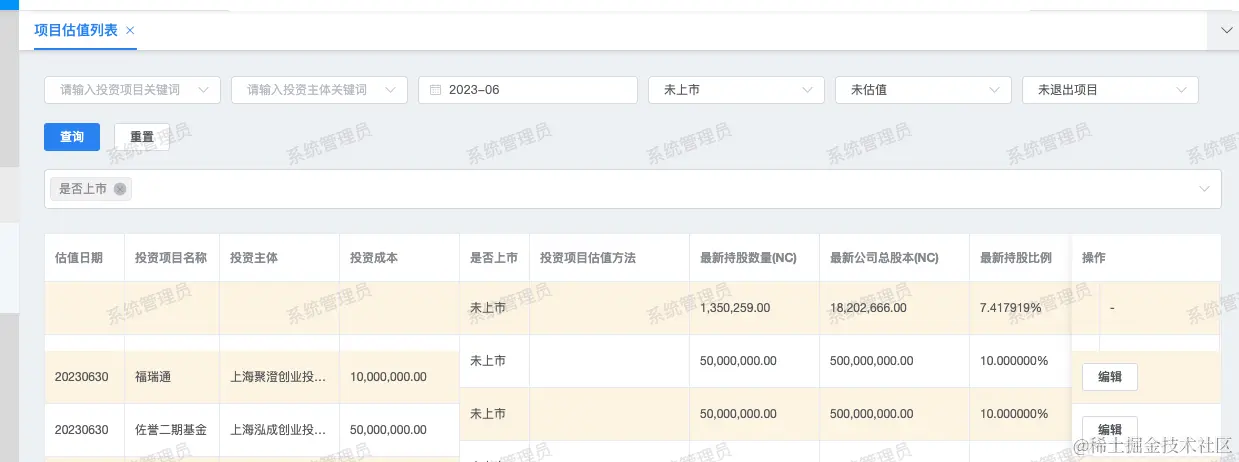Click the 投资成本 column header
The height and width of the screenshot is (462, 1239).
(x=399, y=258)
